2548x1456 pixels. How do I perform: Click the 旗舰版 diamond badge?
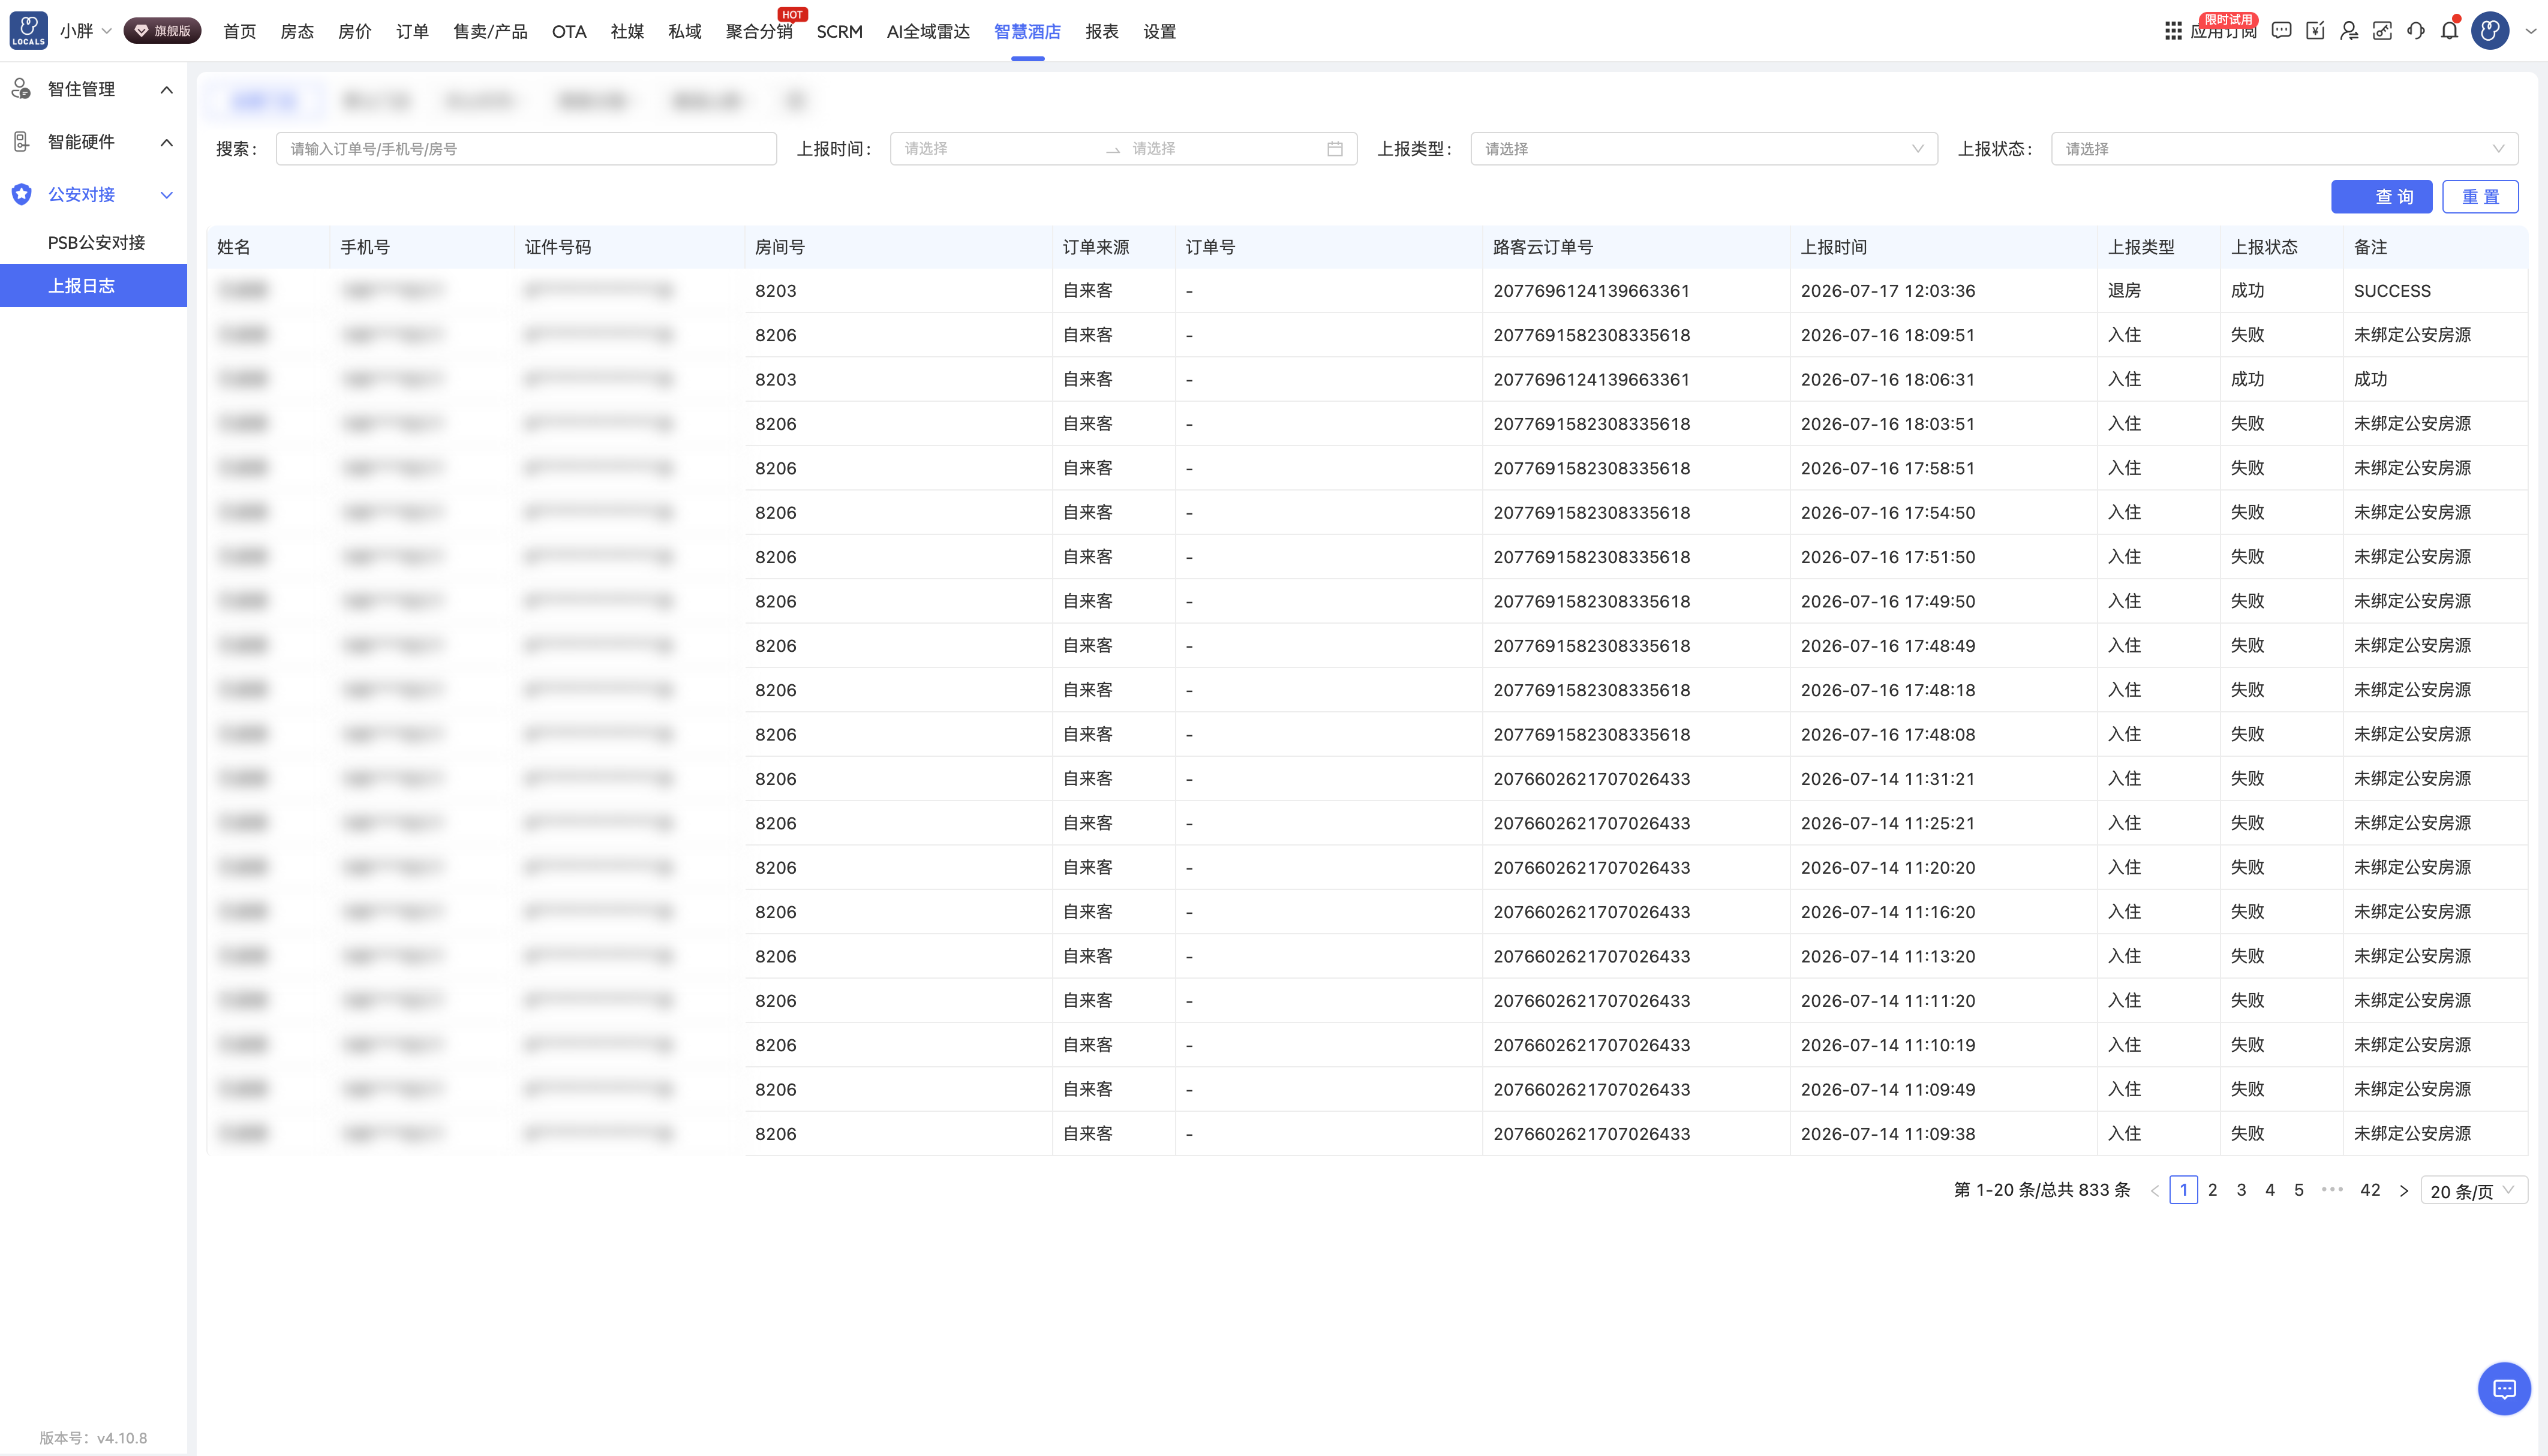[x=162, y=31]
